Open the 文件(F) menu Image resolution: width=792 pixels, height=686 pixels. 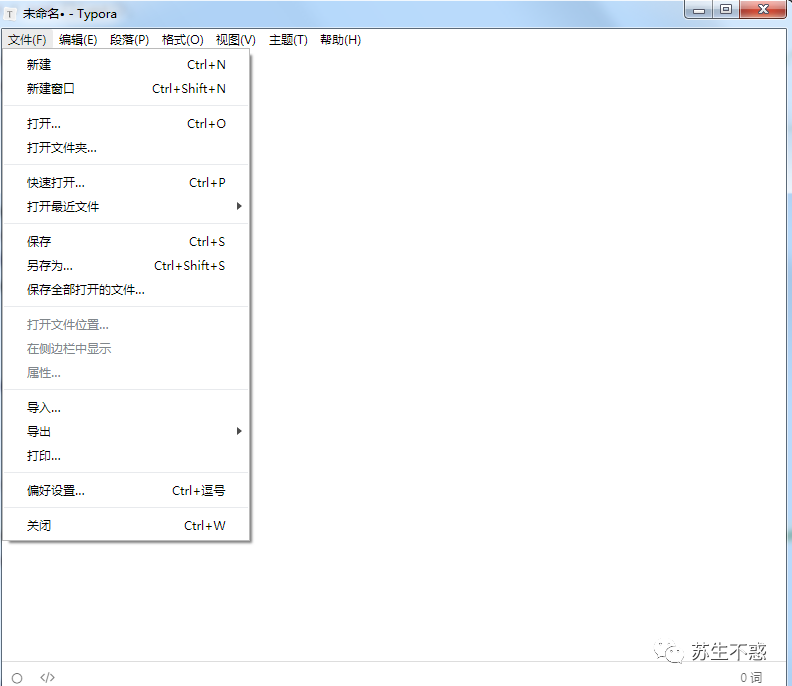pos(27,39)
